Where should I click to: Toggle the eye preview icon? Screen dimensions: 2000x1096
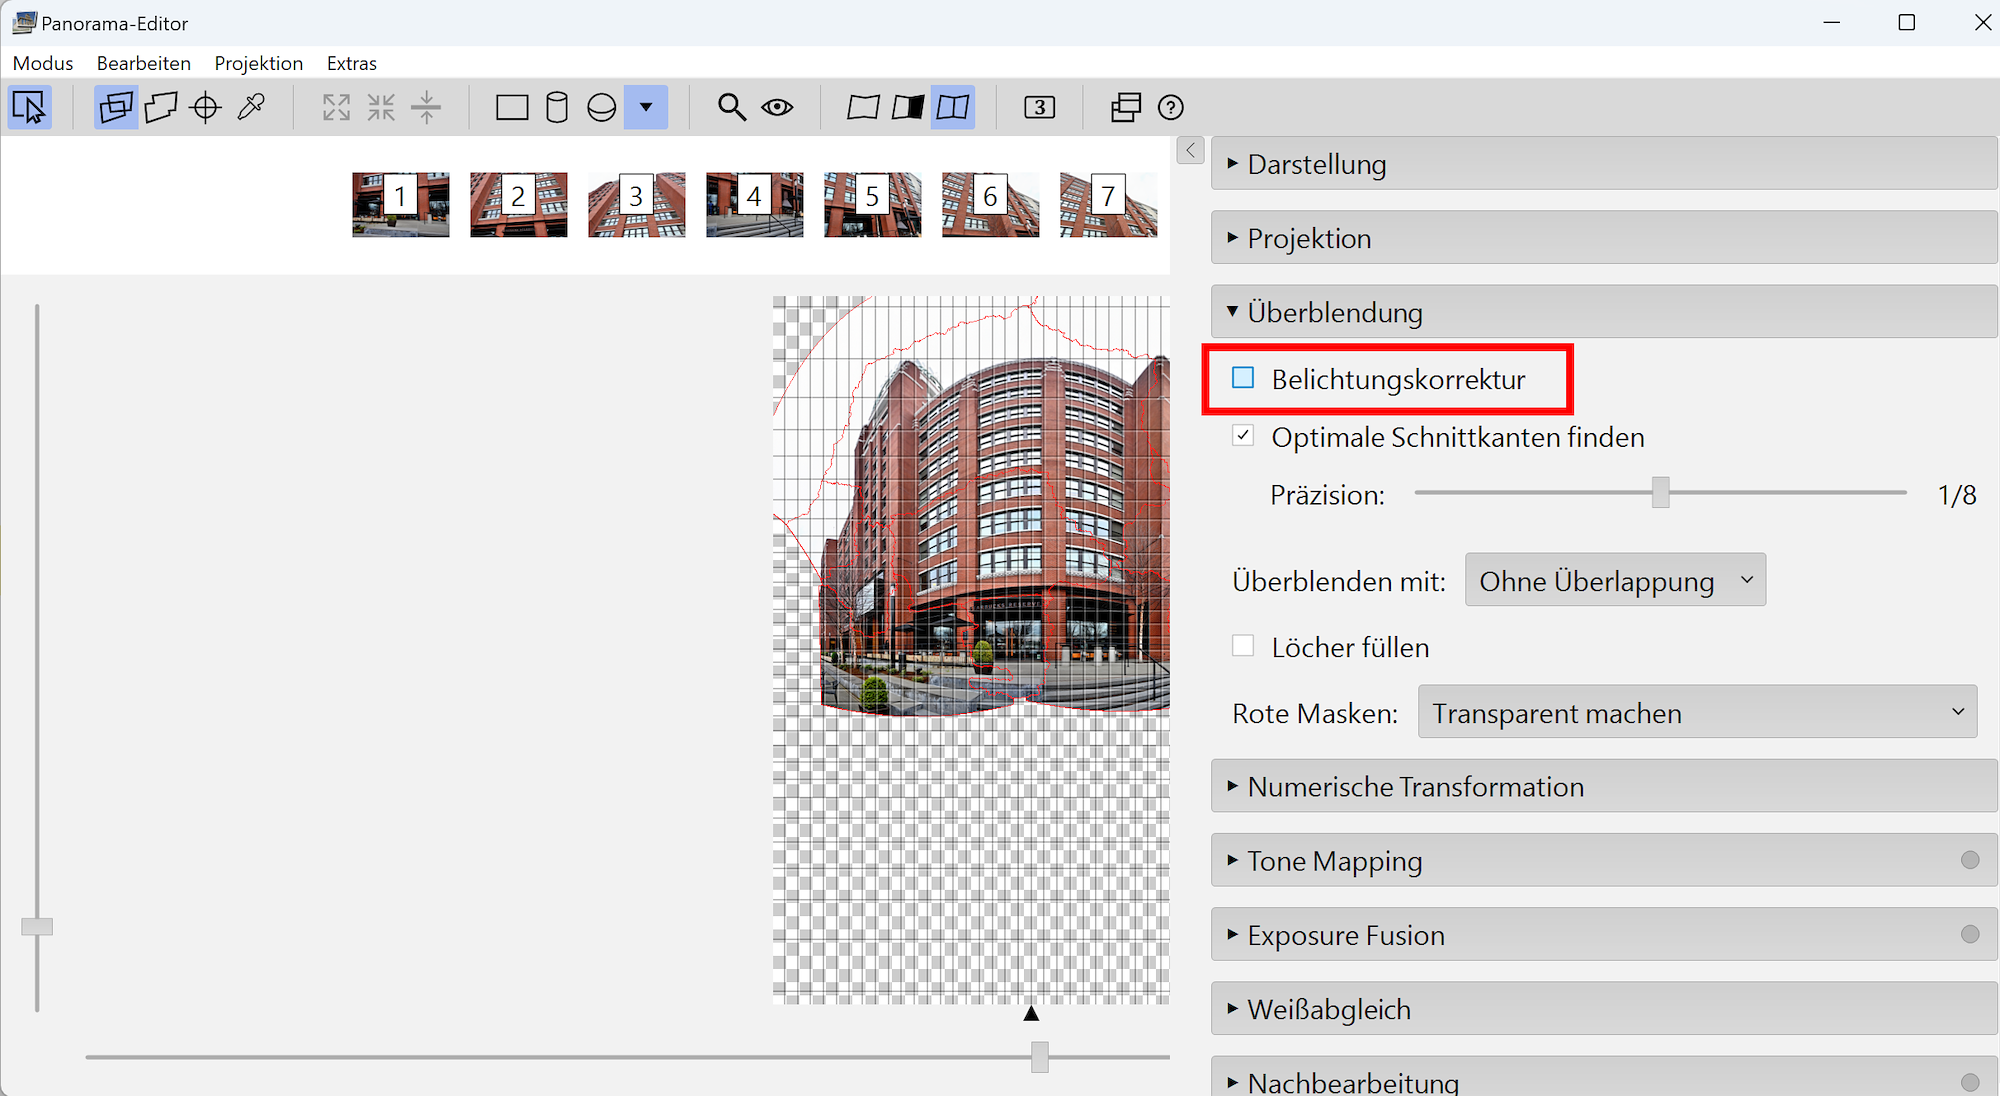click(x=777, y=107)
